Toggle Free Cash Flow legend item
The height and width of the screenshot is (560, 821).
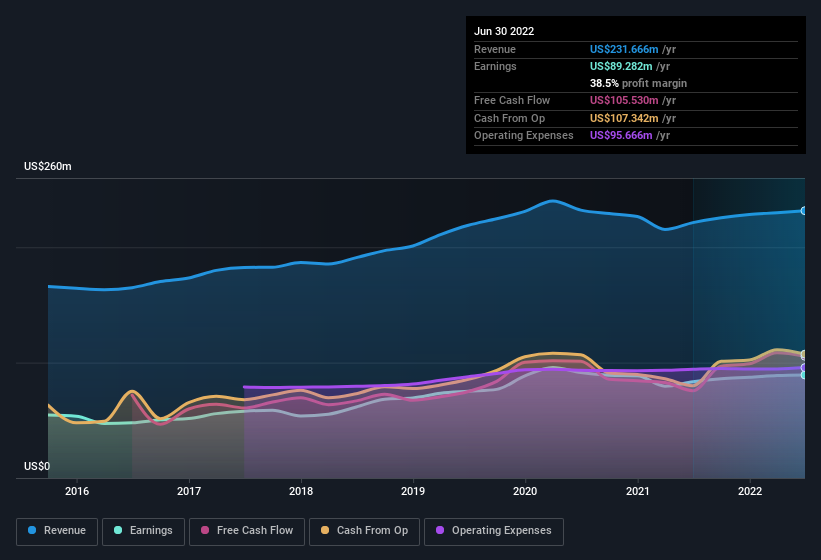[x=248, y=531]
